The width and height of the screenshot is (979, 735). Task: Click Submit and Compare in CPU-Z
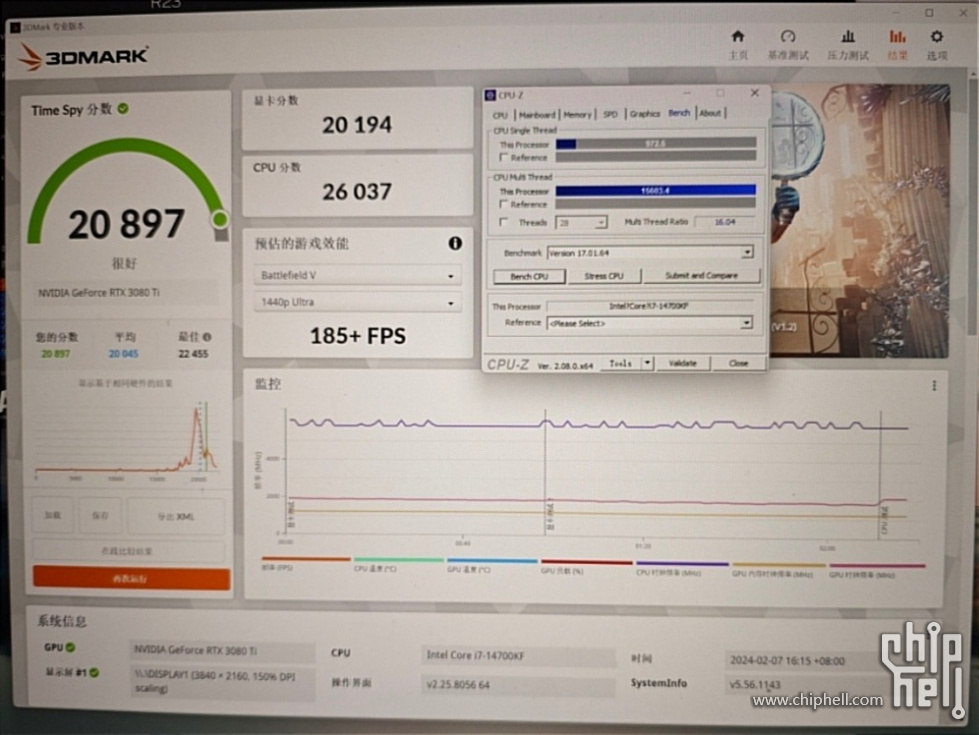(701, 275)
